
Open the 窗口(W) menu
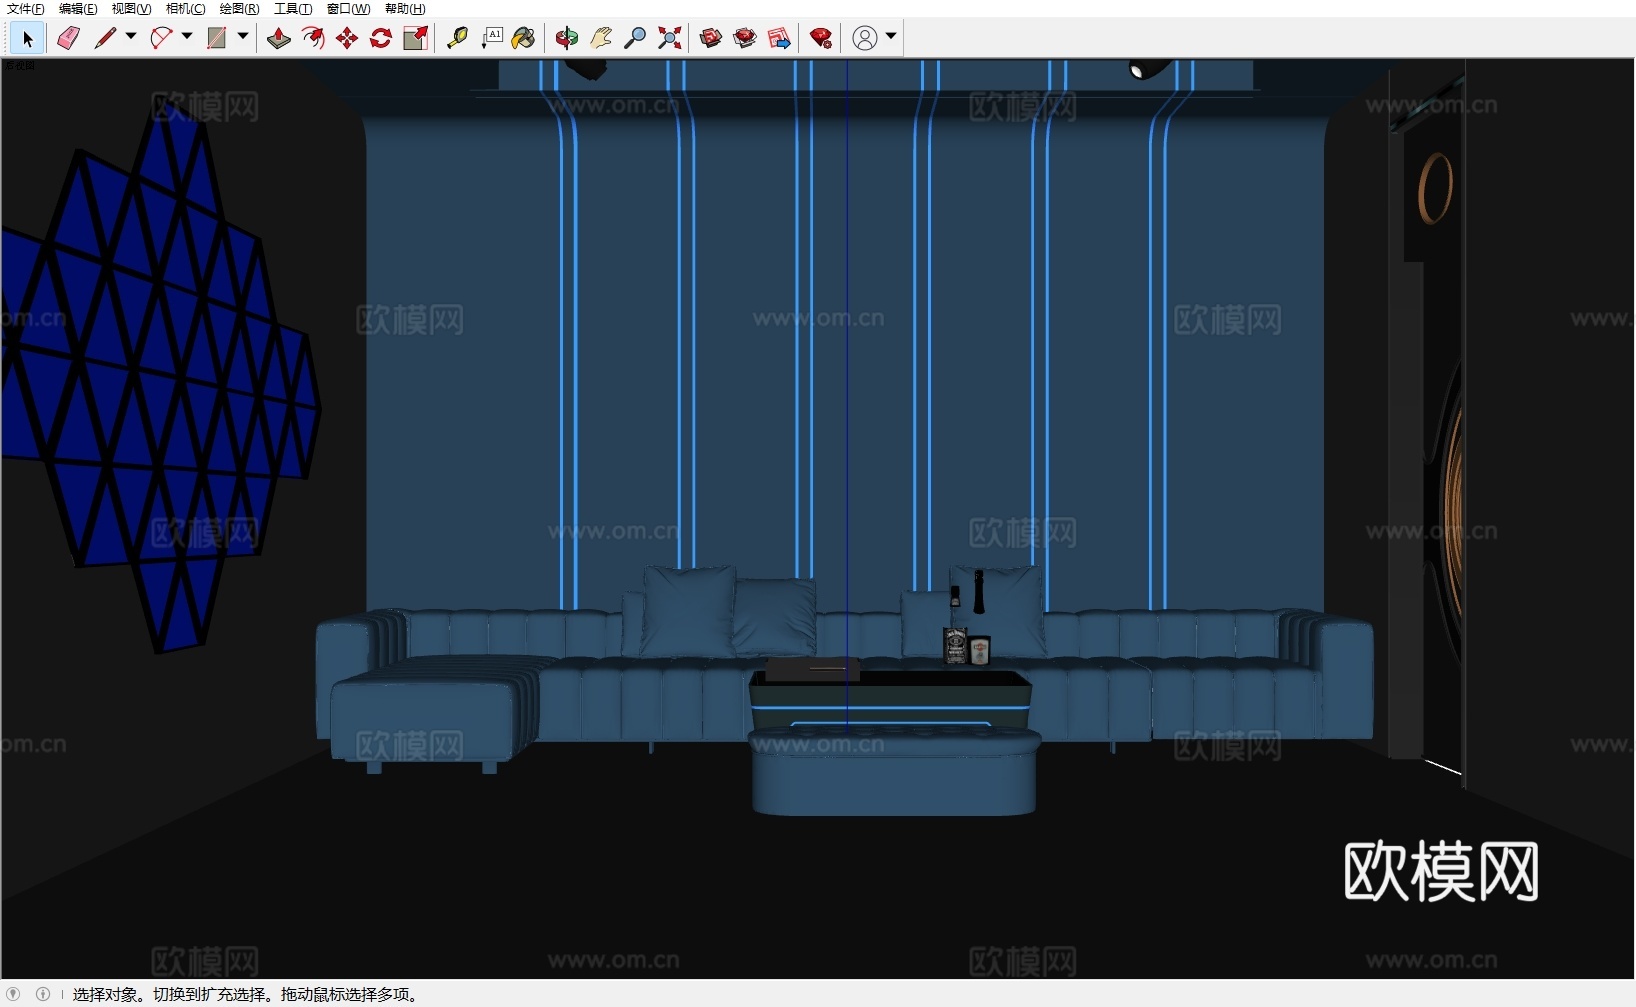point(348,9)
